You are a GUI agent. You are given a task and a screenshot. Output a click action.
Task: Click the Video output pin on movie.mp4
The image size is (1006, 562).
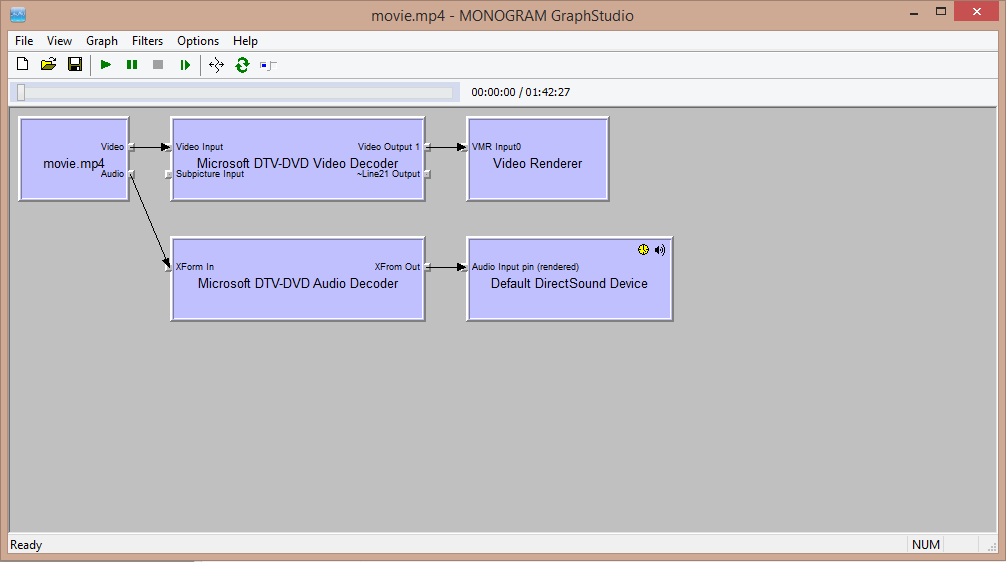(x=132, y=147)
